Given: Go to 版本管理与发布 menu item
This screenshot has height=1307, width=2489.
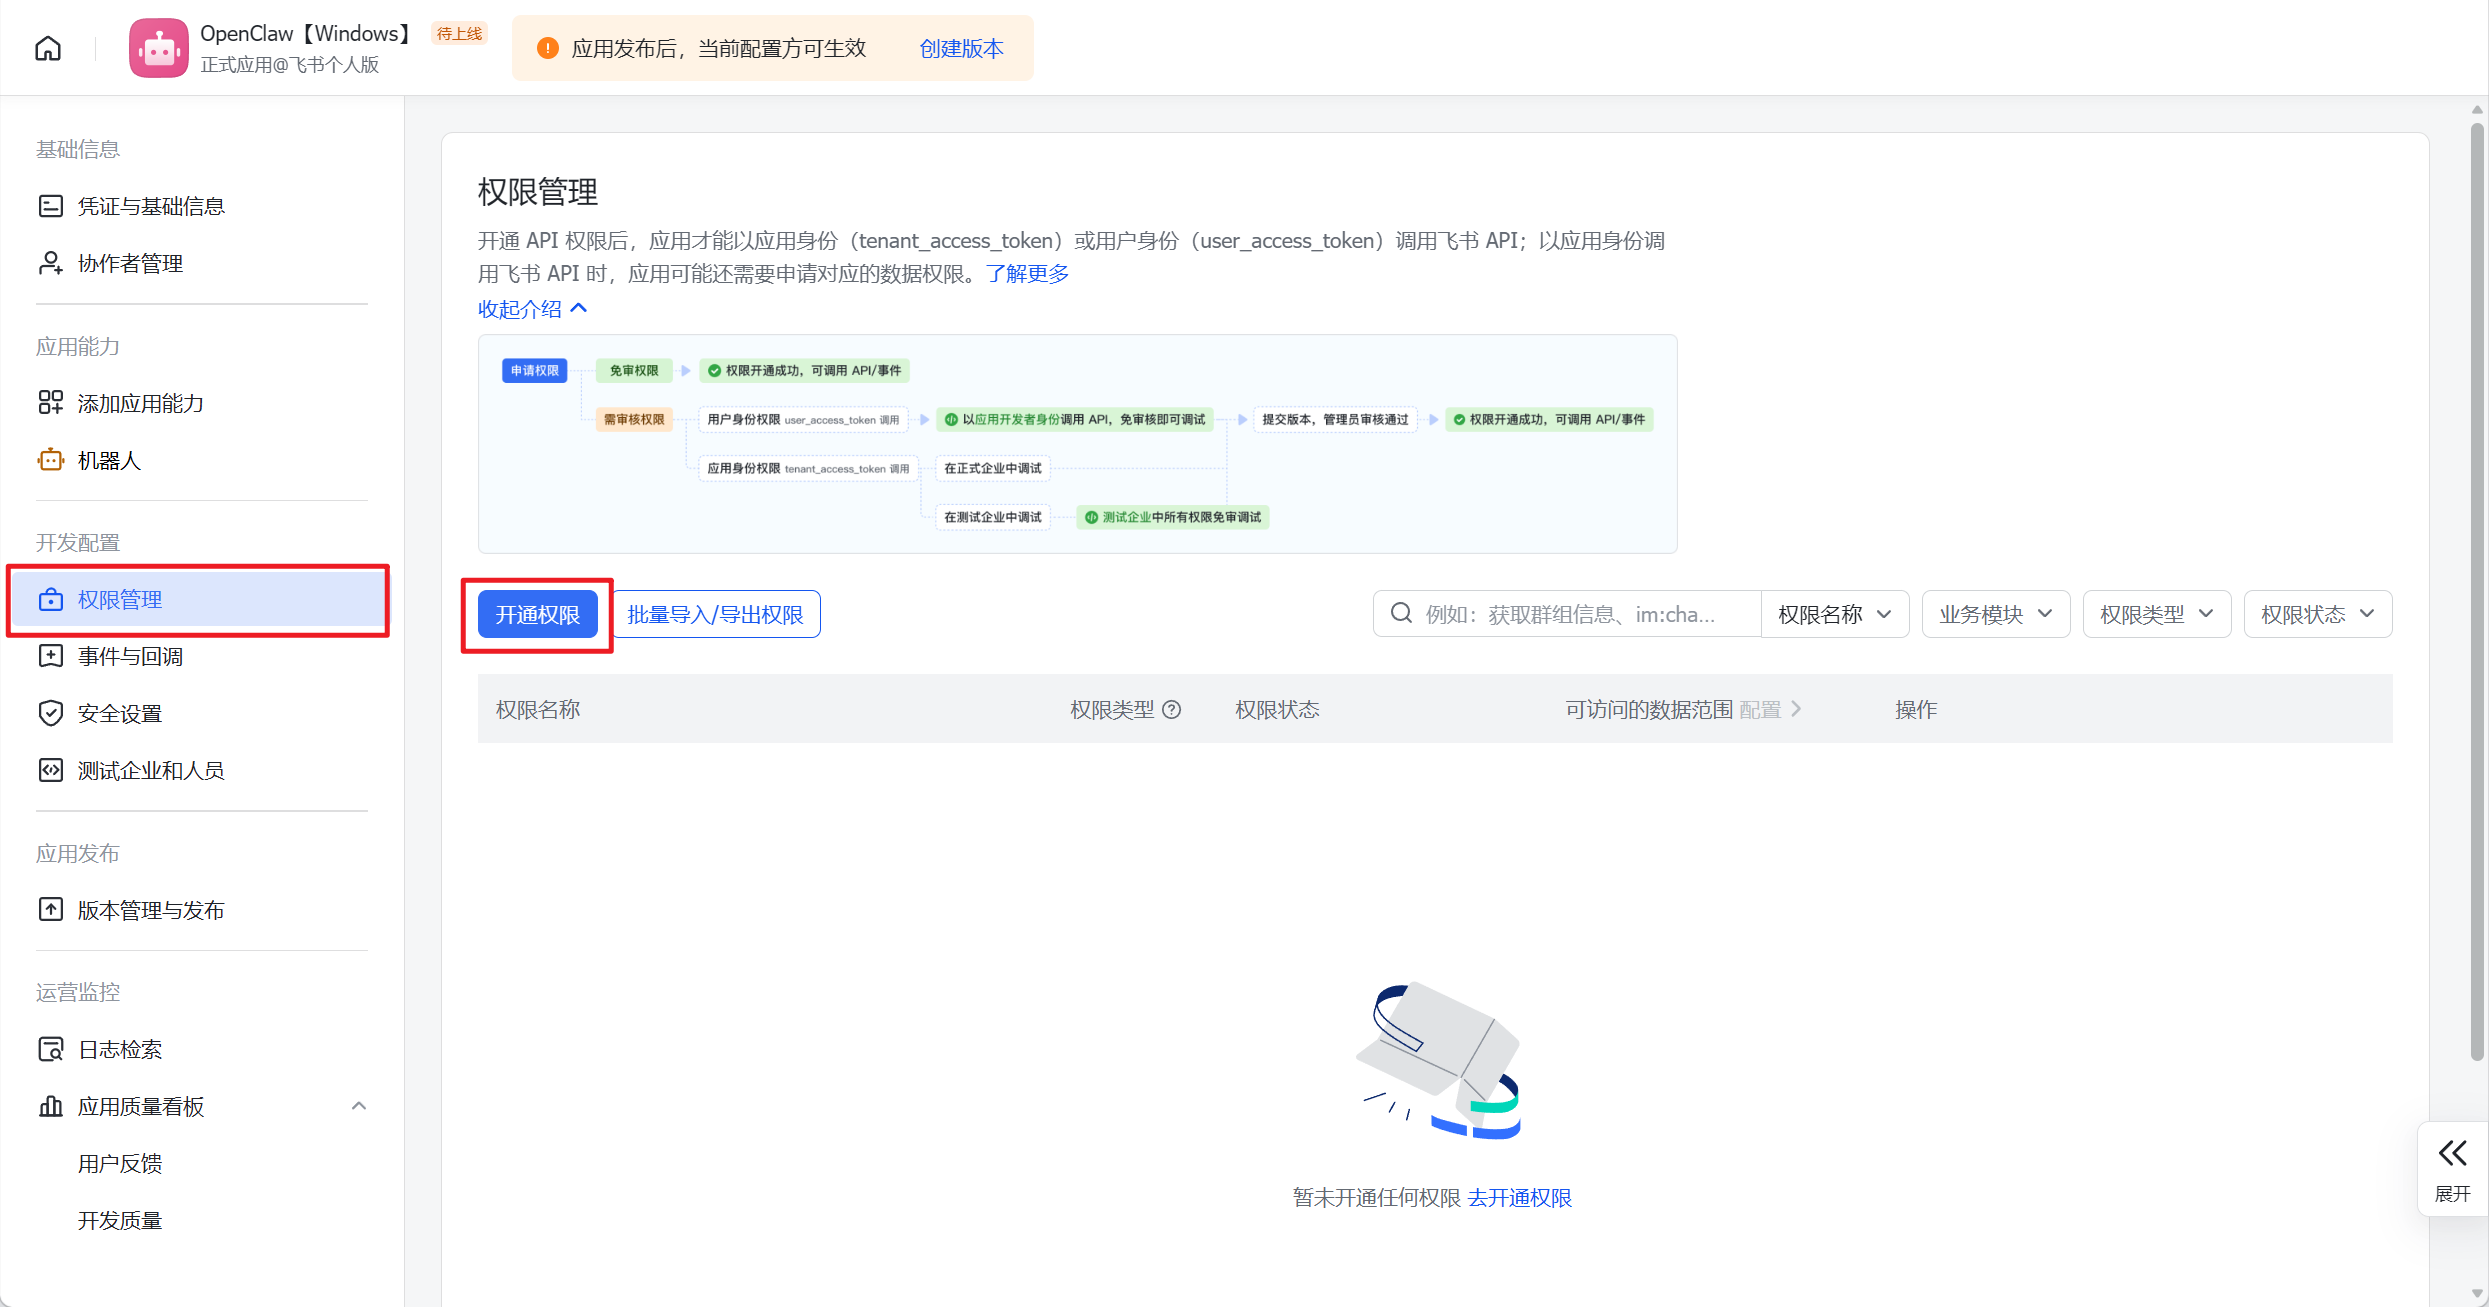Looking at the screenshot, I should pos(150,910).
